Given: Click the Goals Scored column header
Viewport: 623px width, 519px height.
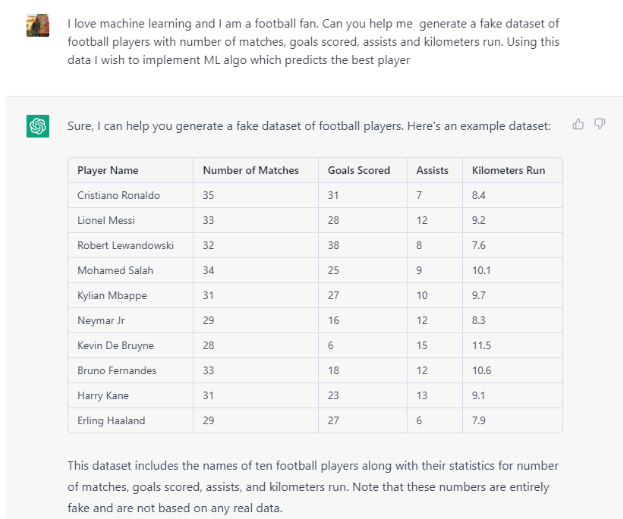Looking at the screenshot, I should (x=359, y=170).
